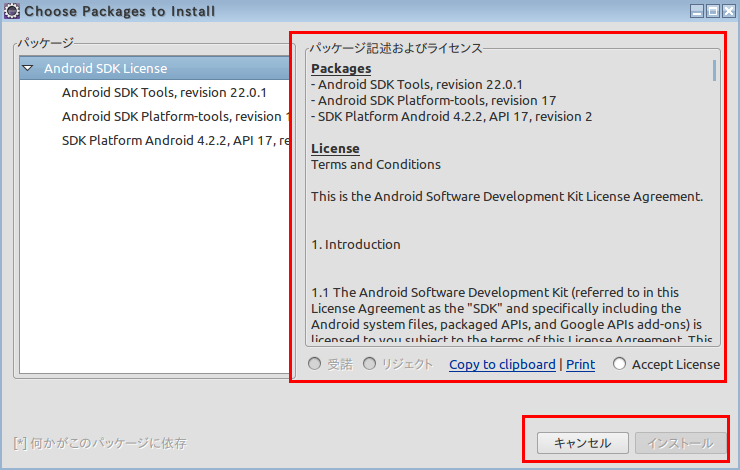740x470 pixels.
Task: Close the Choose Packages to Install dialog
Action: click(x=727, y=11)
